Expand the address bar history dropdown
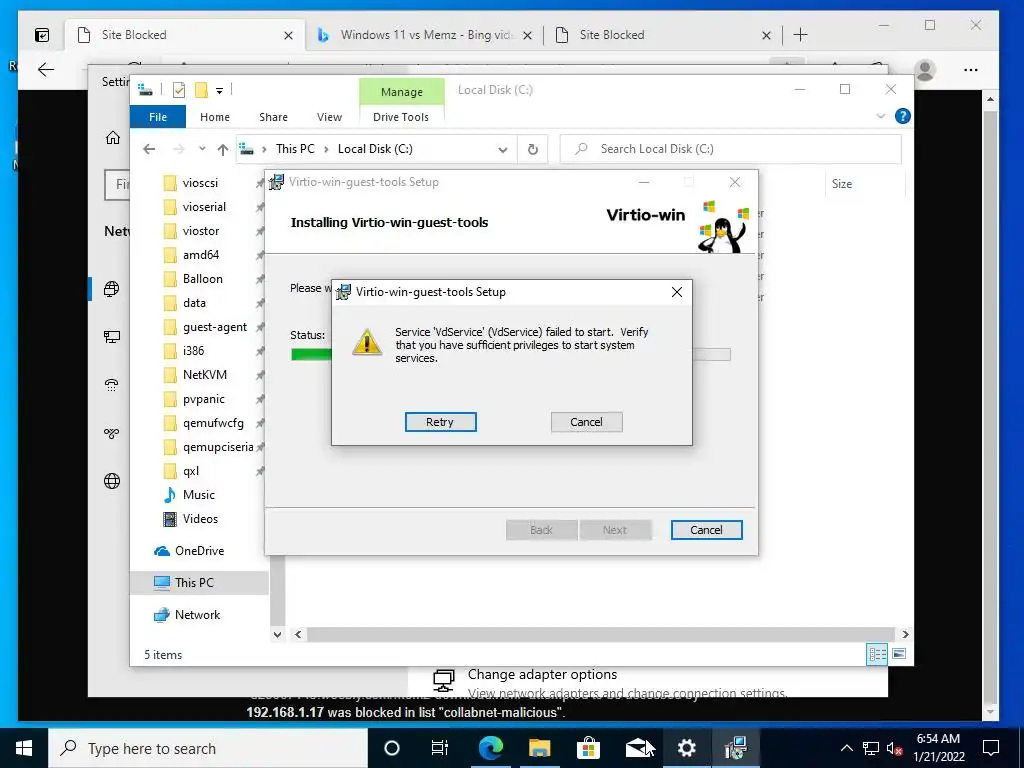Viewport: 1024px width, 768px height. tap(502, 150)
